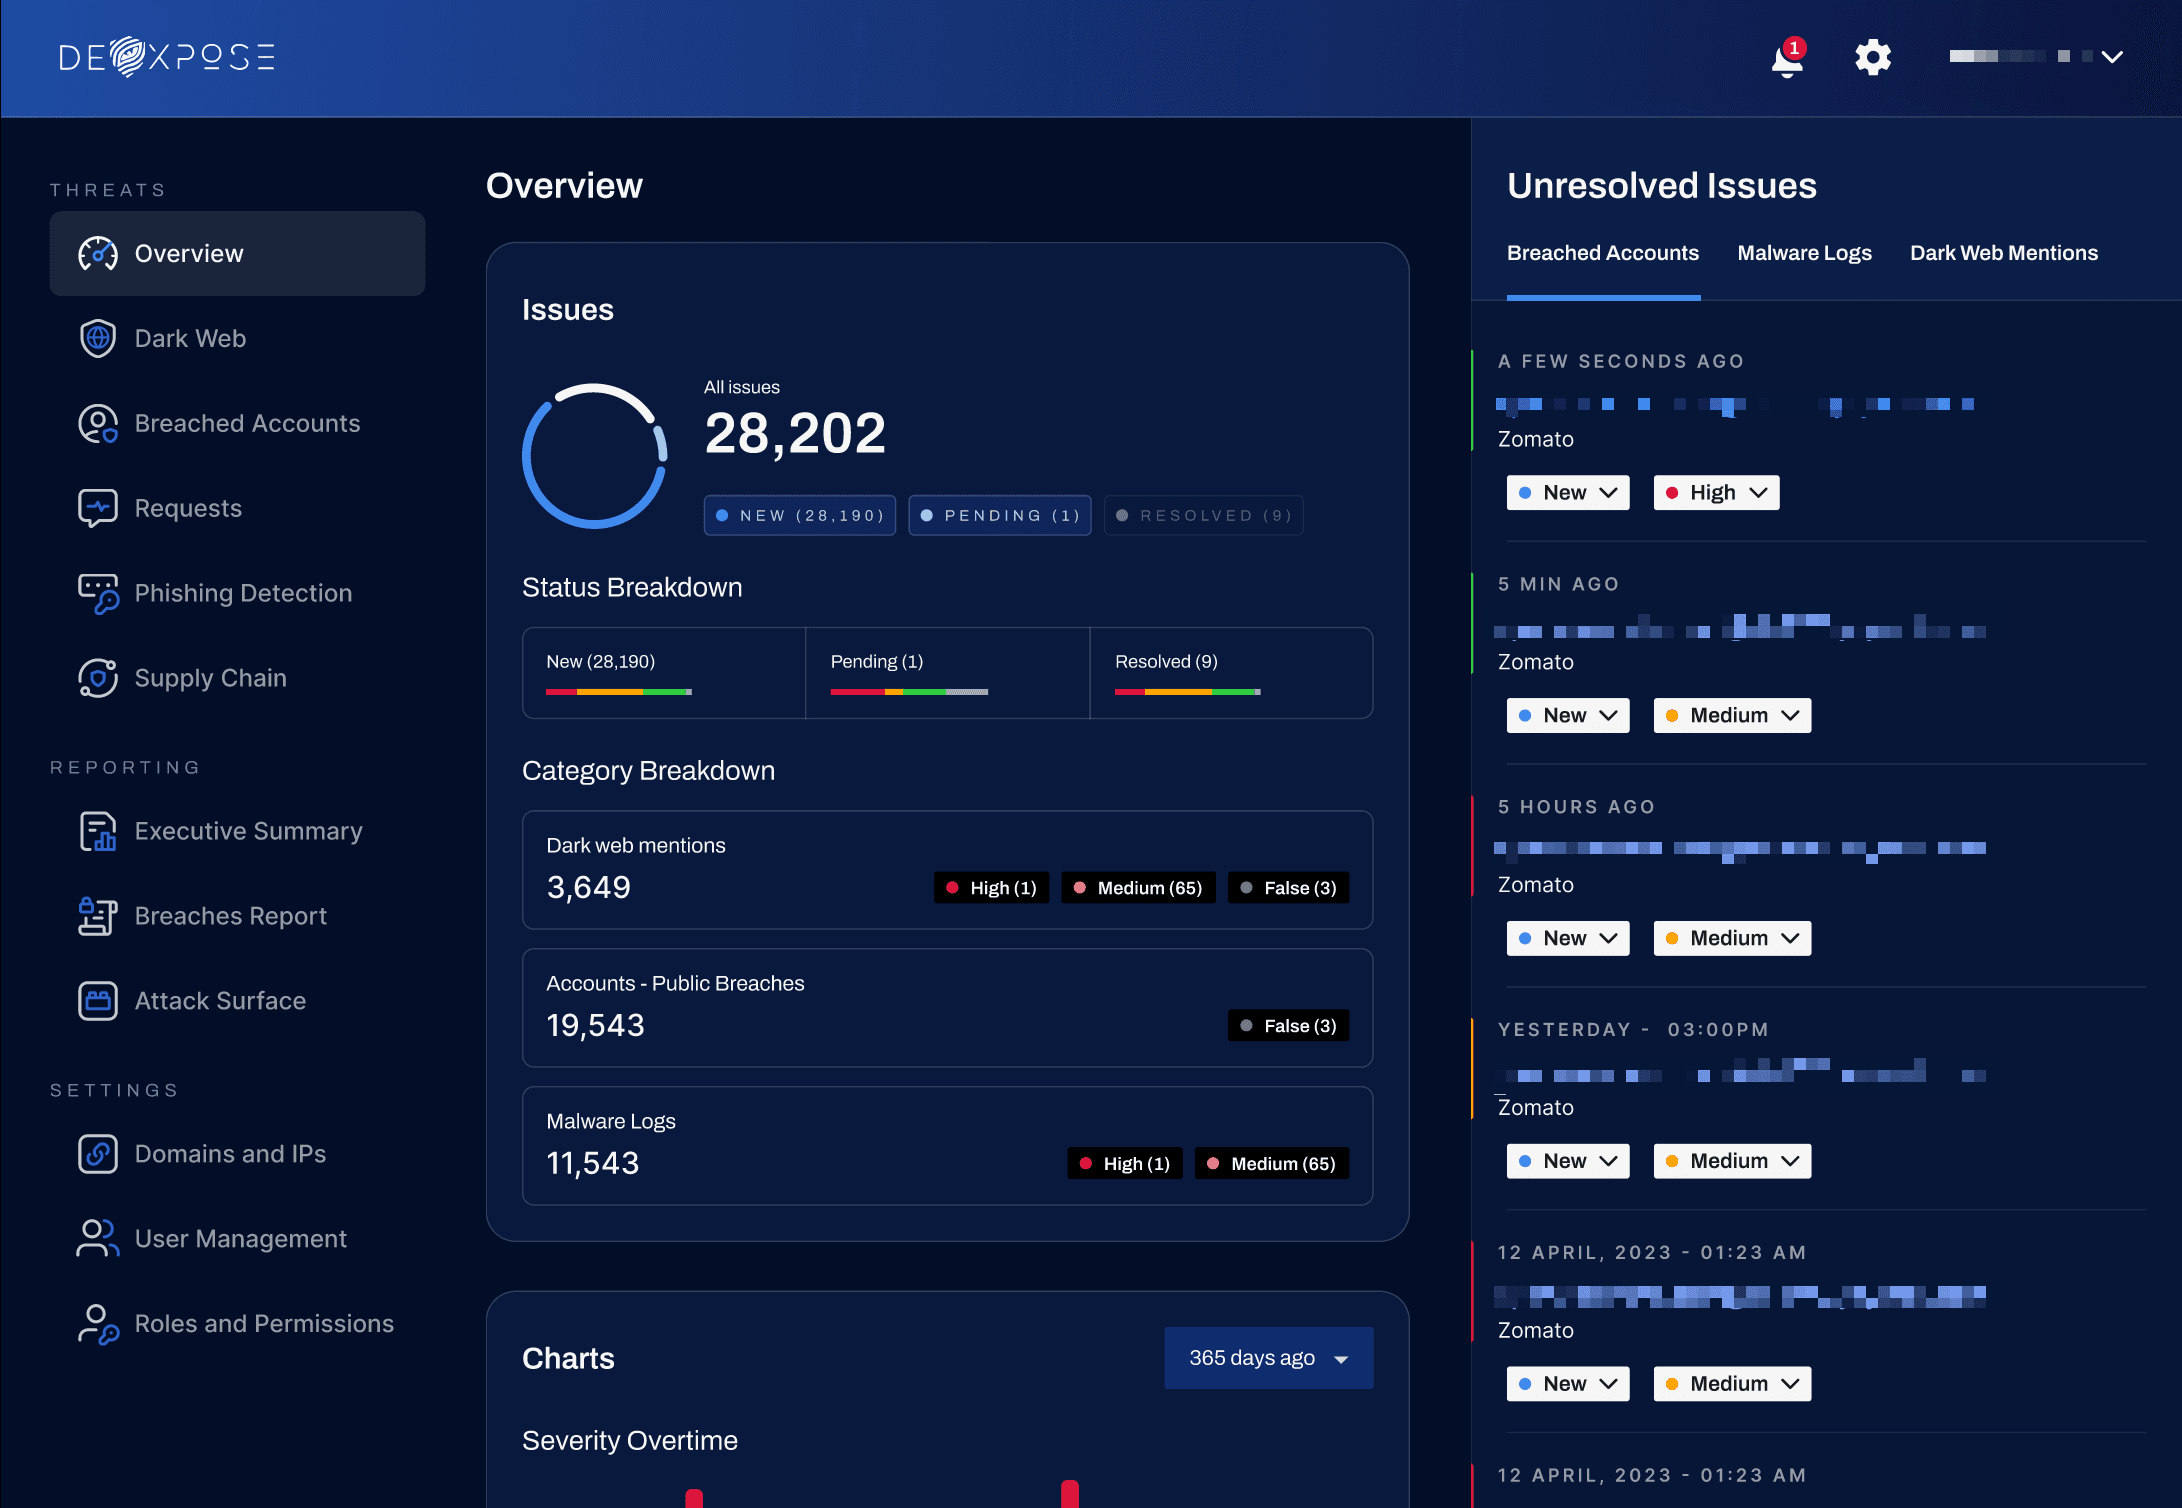The height and width of the screenshot is (1508, 2182).
Task: Click the Executive Summary report icon
Action: click(x=98, y=832)
